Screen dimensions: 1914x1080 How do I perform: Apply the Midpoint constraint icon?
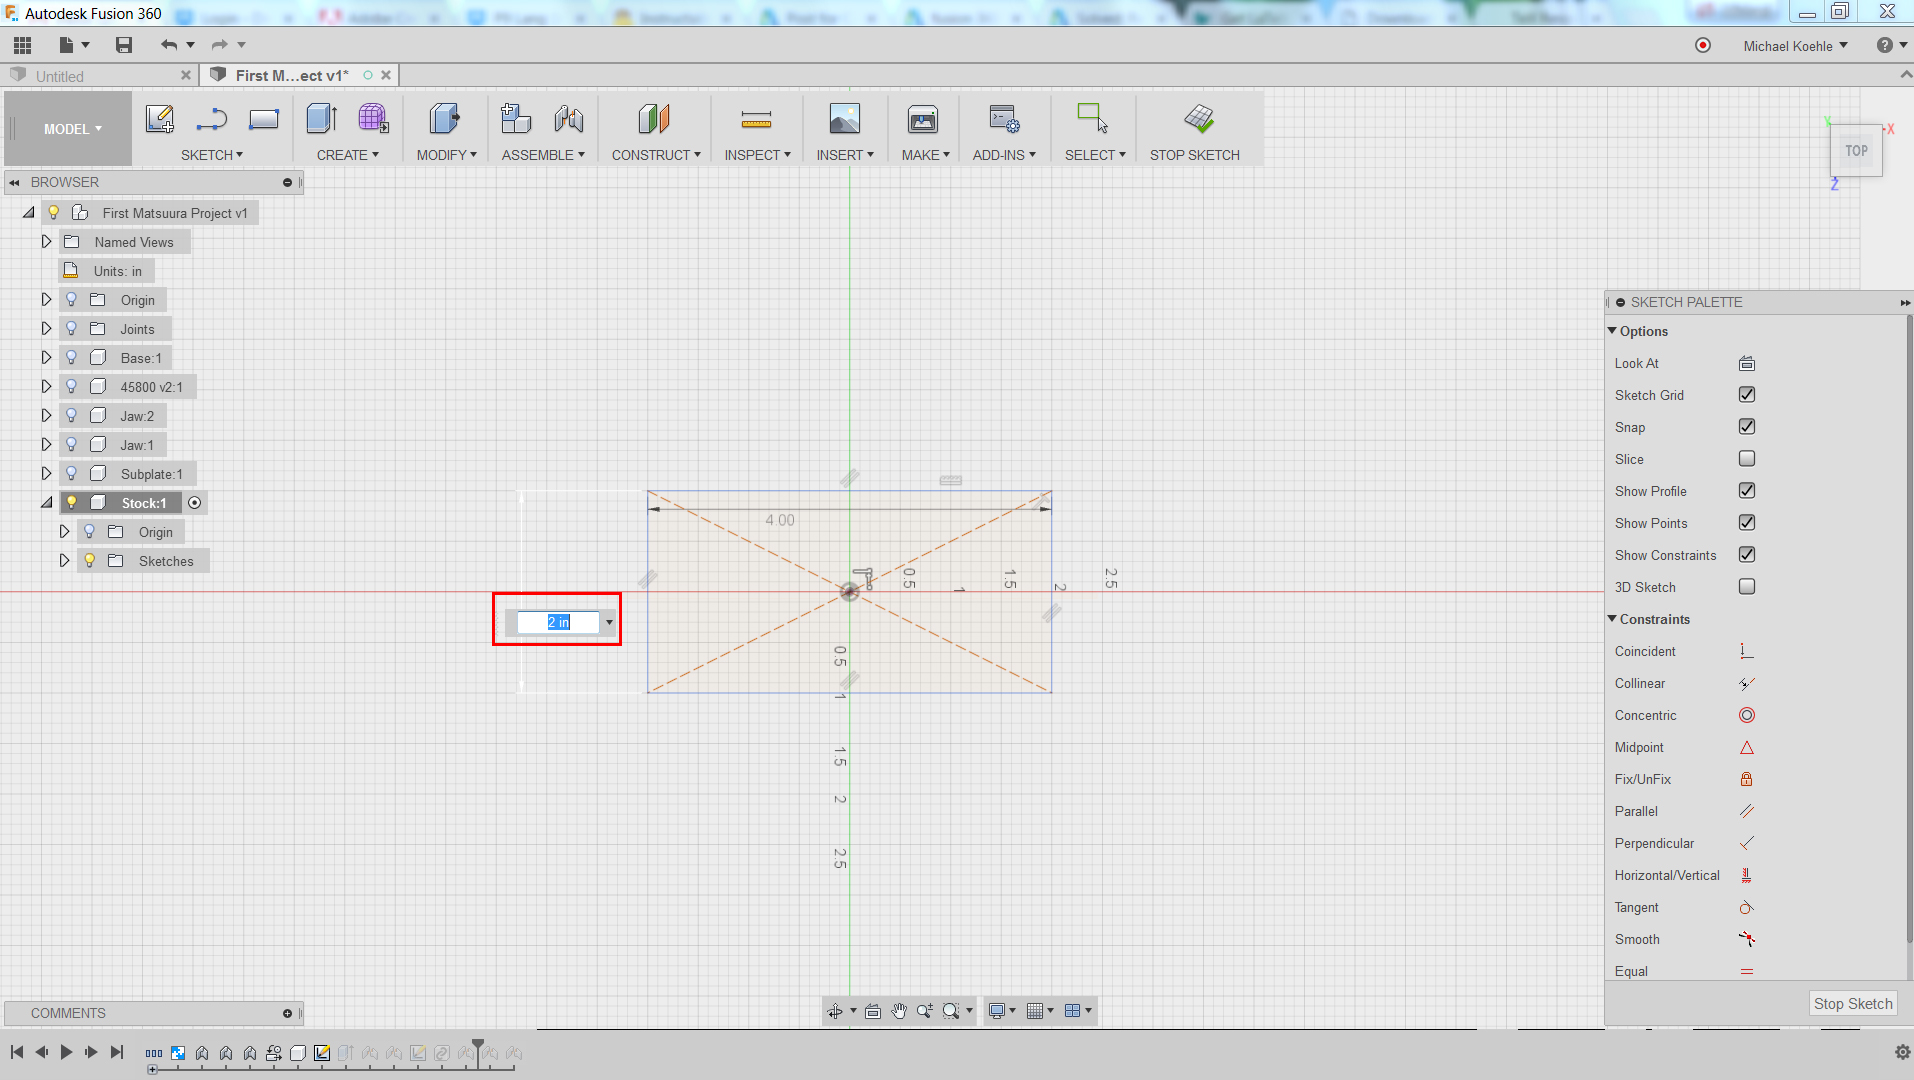coord(1747,747)
